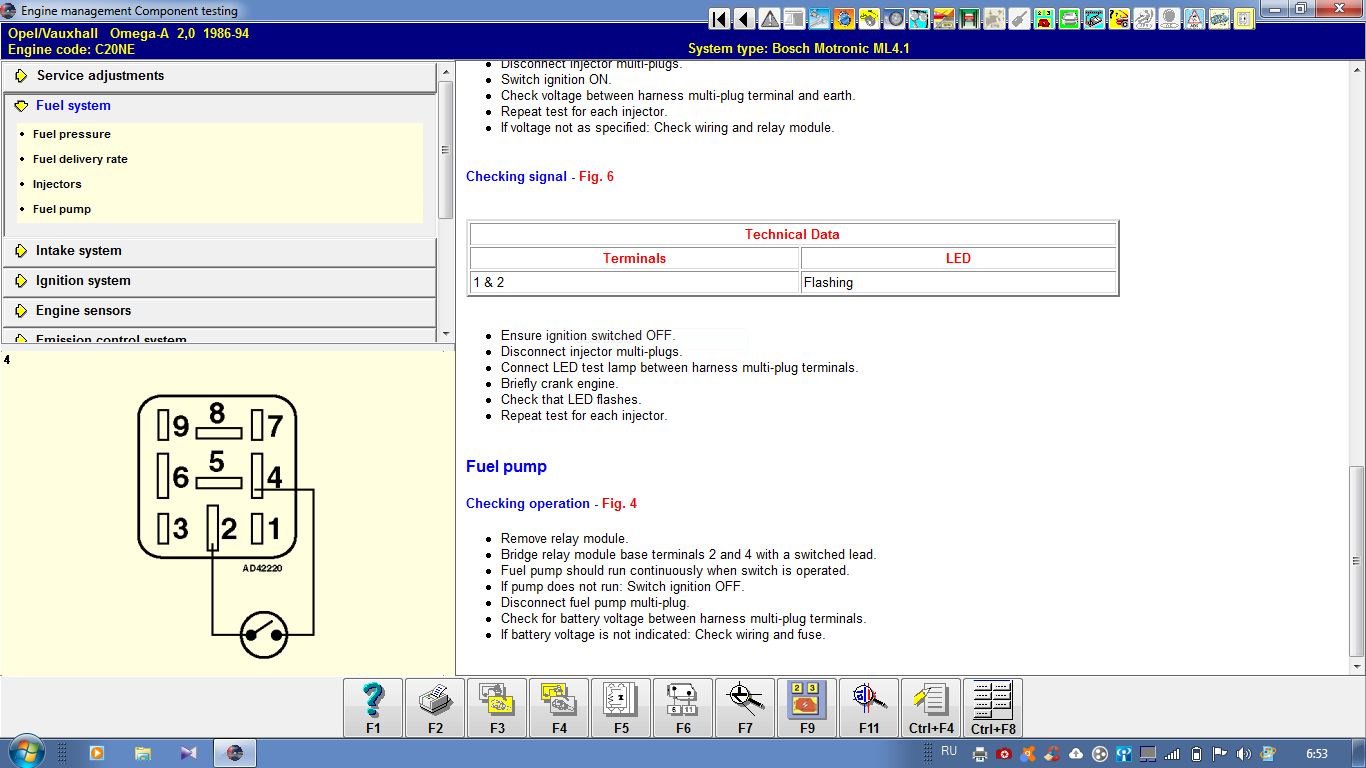Click the clock showing 6:53
This screenshot has width=1366, height=768.
click(x=1317, y=754)
